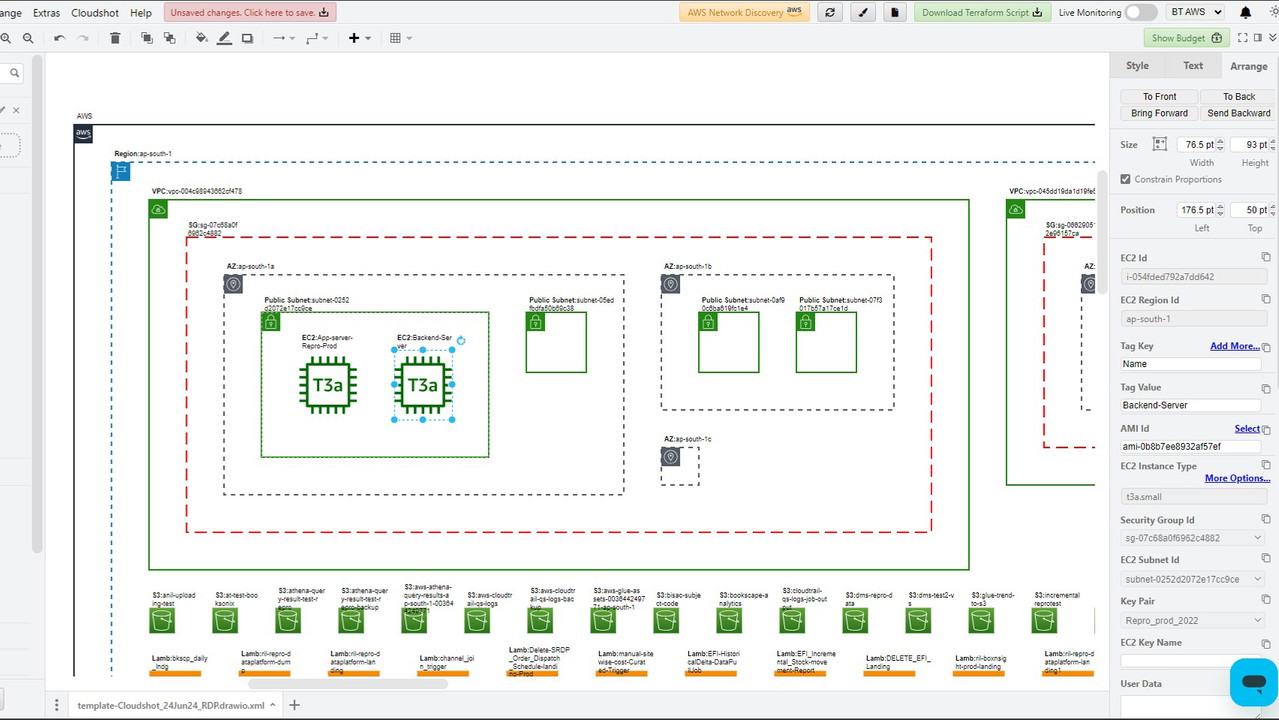Click the Add More link
This screenshot has width=1279, height=720.
(1234, 346)
